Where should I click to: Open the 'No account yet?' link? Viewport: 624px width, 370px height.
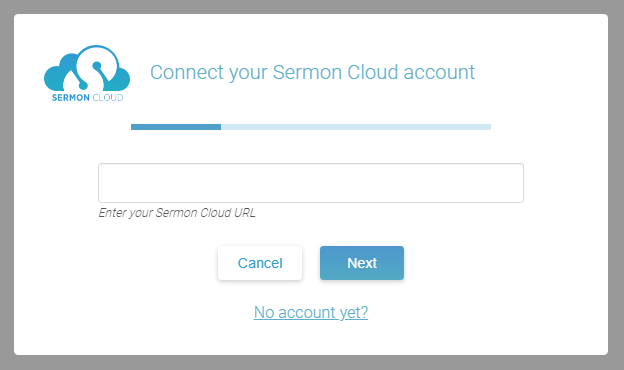tap(311, 312)
